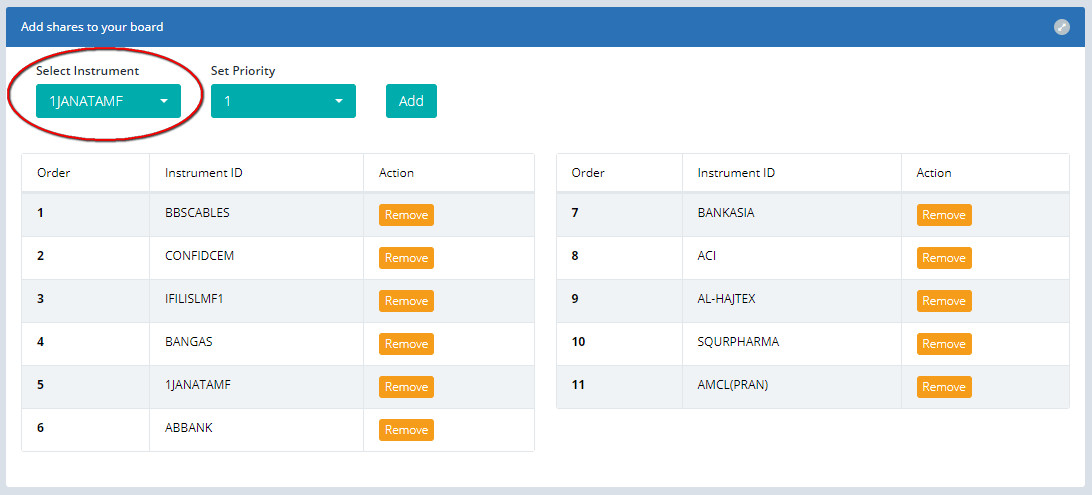Click the Add button
Screen dimensions: 1092x495
pyautogui.click(x=411, y=101)
